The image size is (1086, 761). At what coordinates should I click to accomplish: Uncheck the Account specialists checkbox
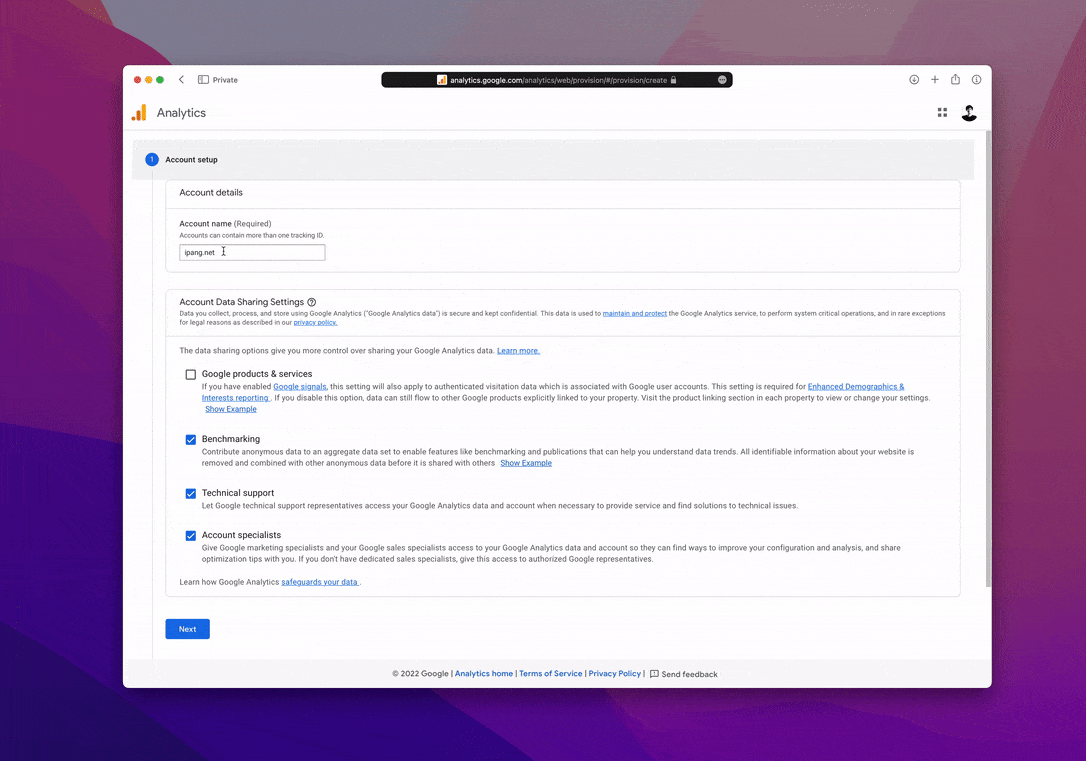(x=190, y=536)
